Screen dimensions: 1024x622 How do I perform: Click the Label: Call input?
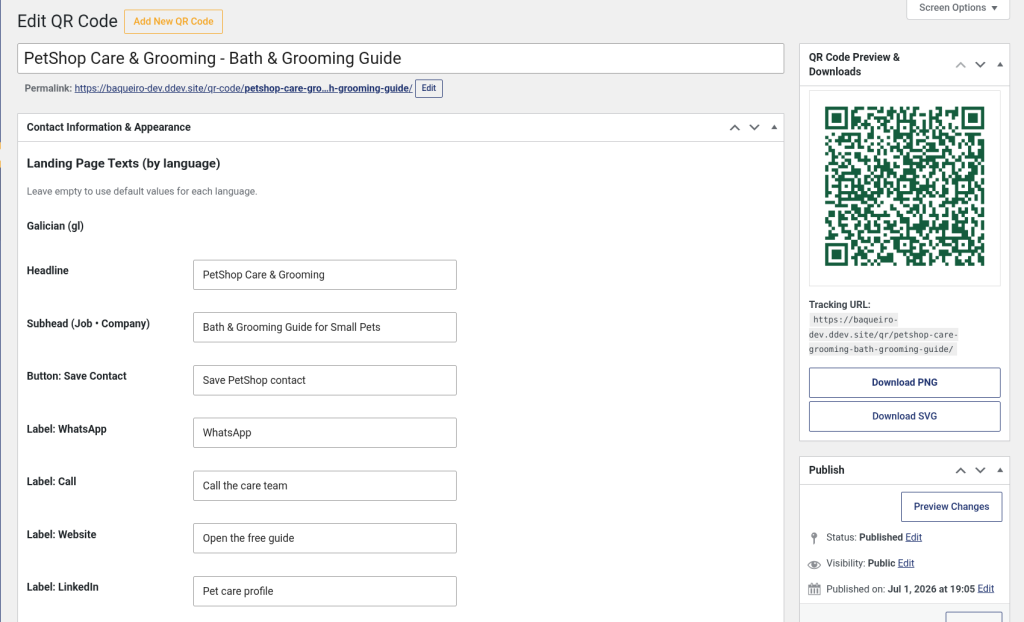click(325, 485)
